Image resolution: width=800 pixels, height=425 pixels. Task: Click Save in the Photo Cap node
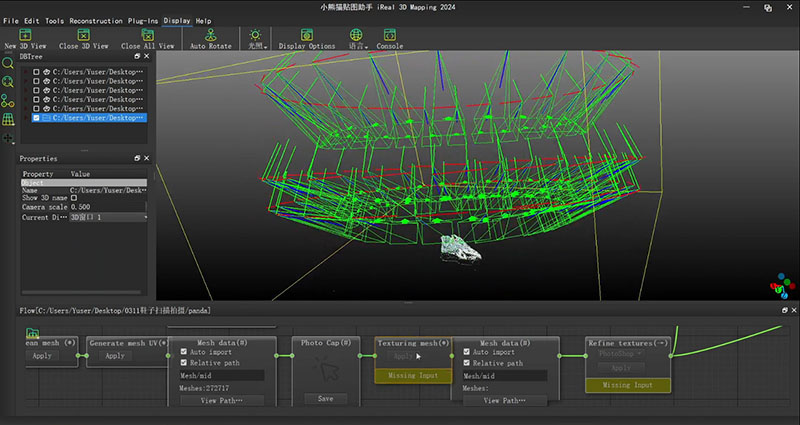326,398
